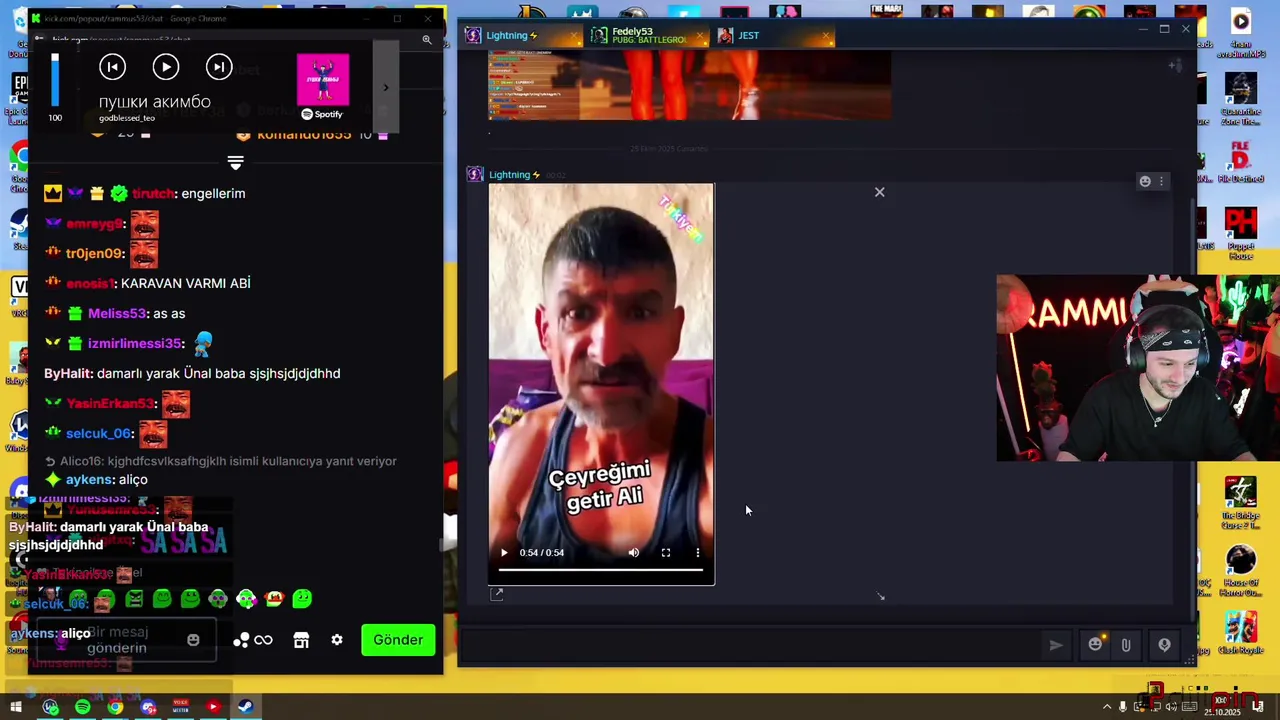Click the Gönder send button
Image resolution: width=1280 pixels, height=720 pixels.
[398, 640]
